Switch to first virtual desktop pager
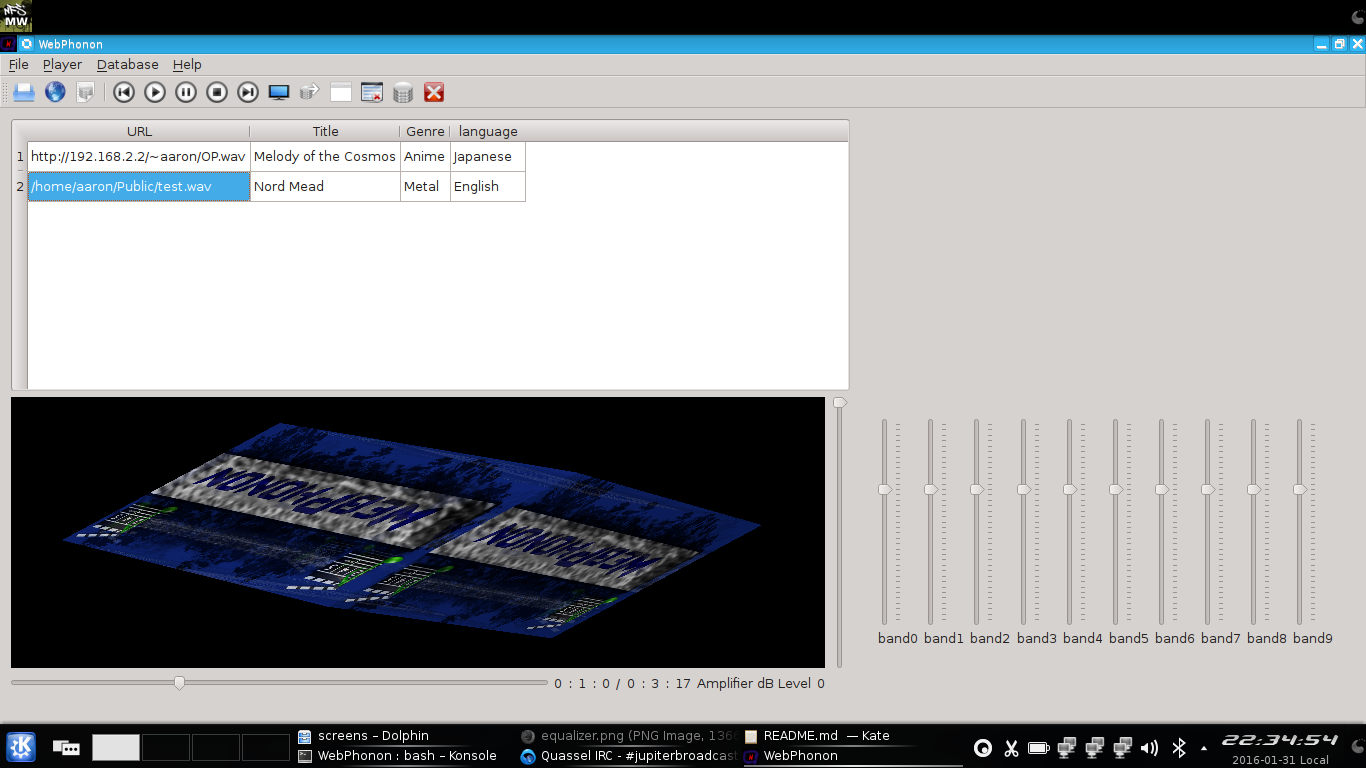This screenshot has width=1366, height=768. (116, 747)
